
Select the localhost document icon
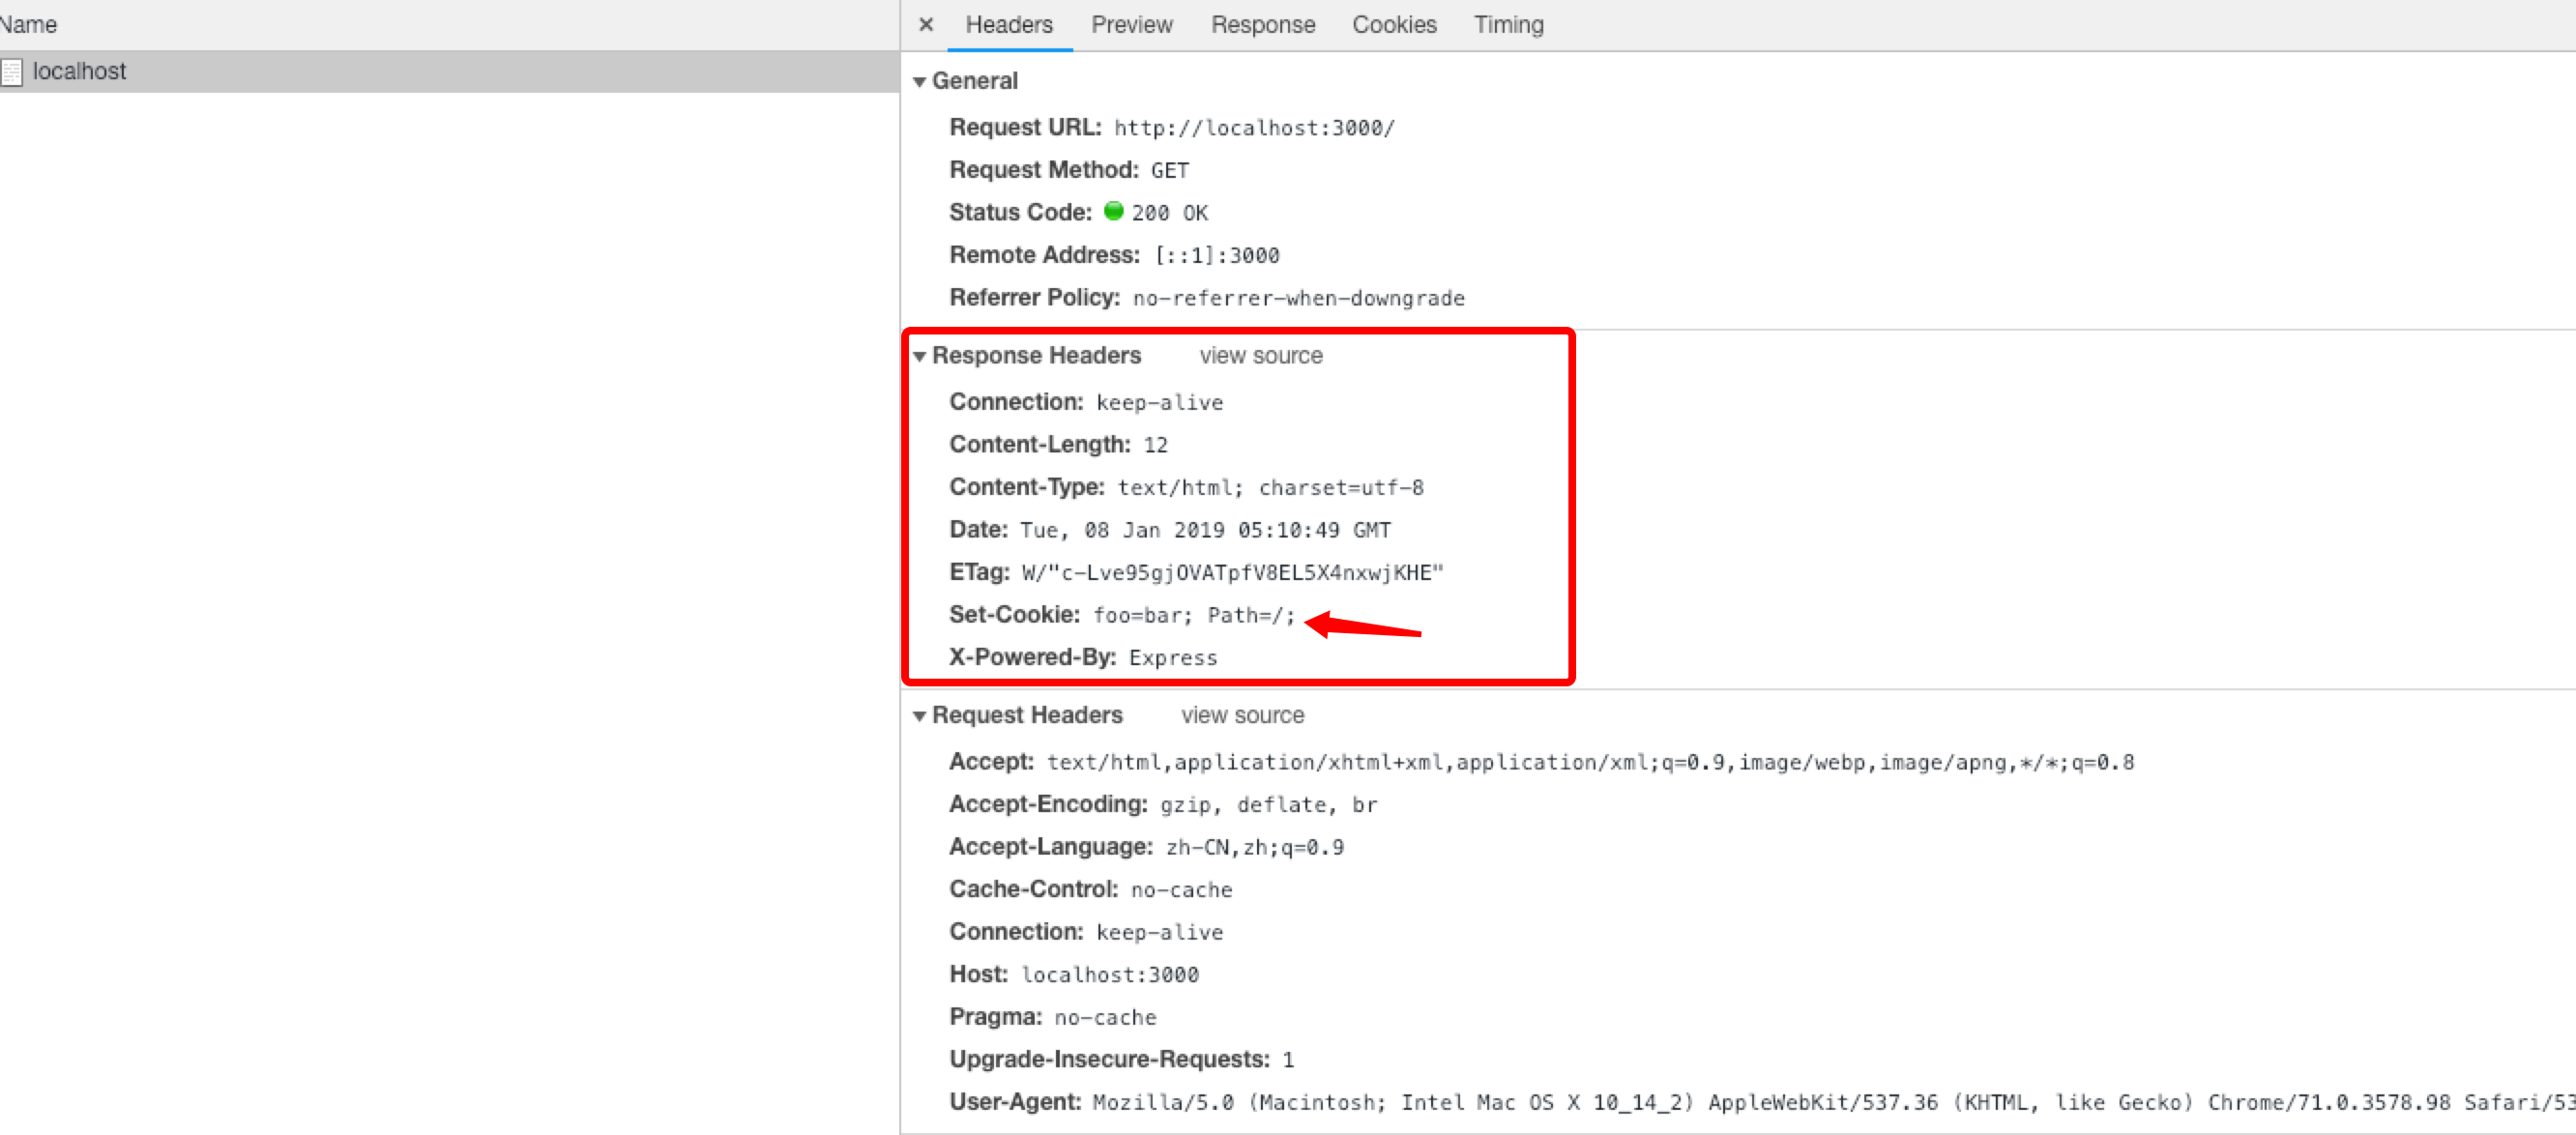11,72
